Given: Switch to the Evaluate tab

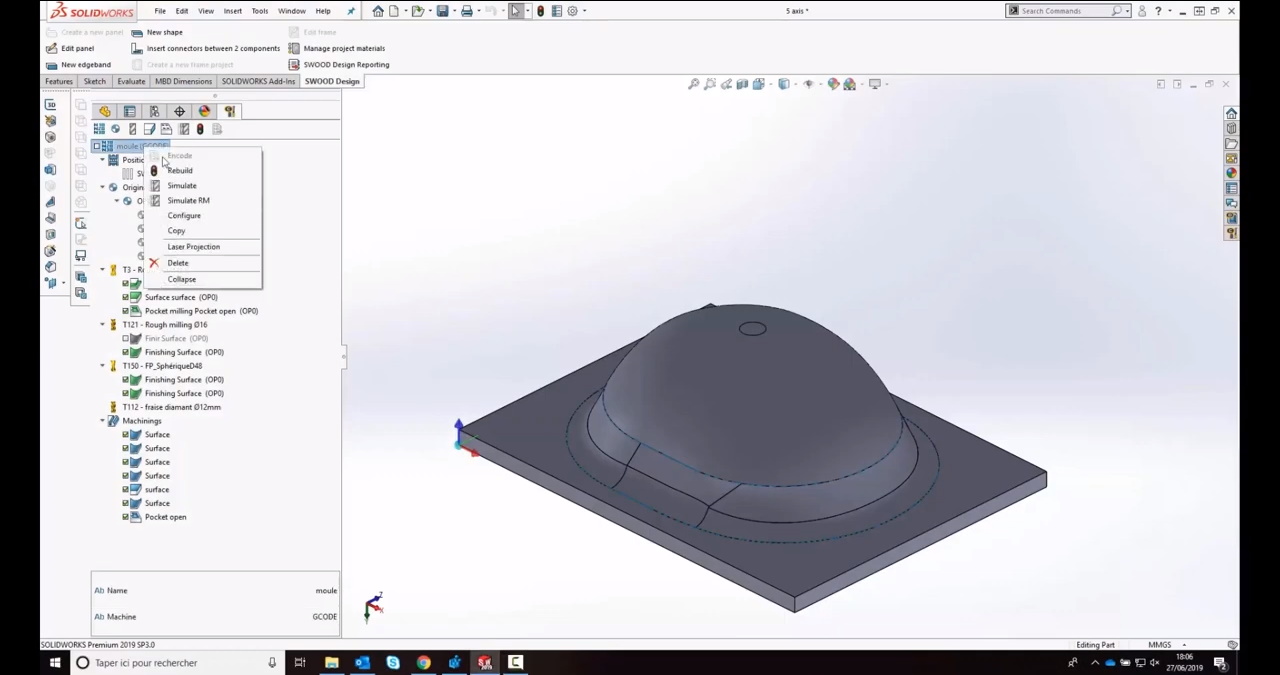Looking at the screenshot, I should point(131,81).
